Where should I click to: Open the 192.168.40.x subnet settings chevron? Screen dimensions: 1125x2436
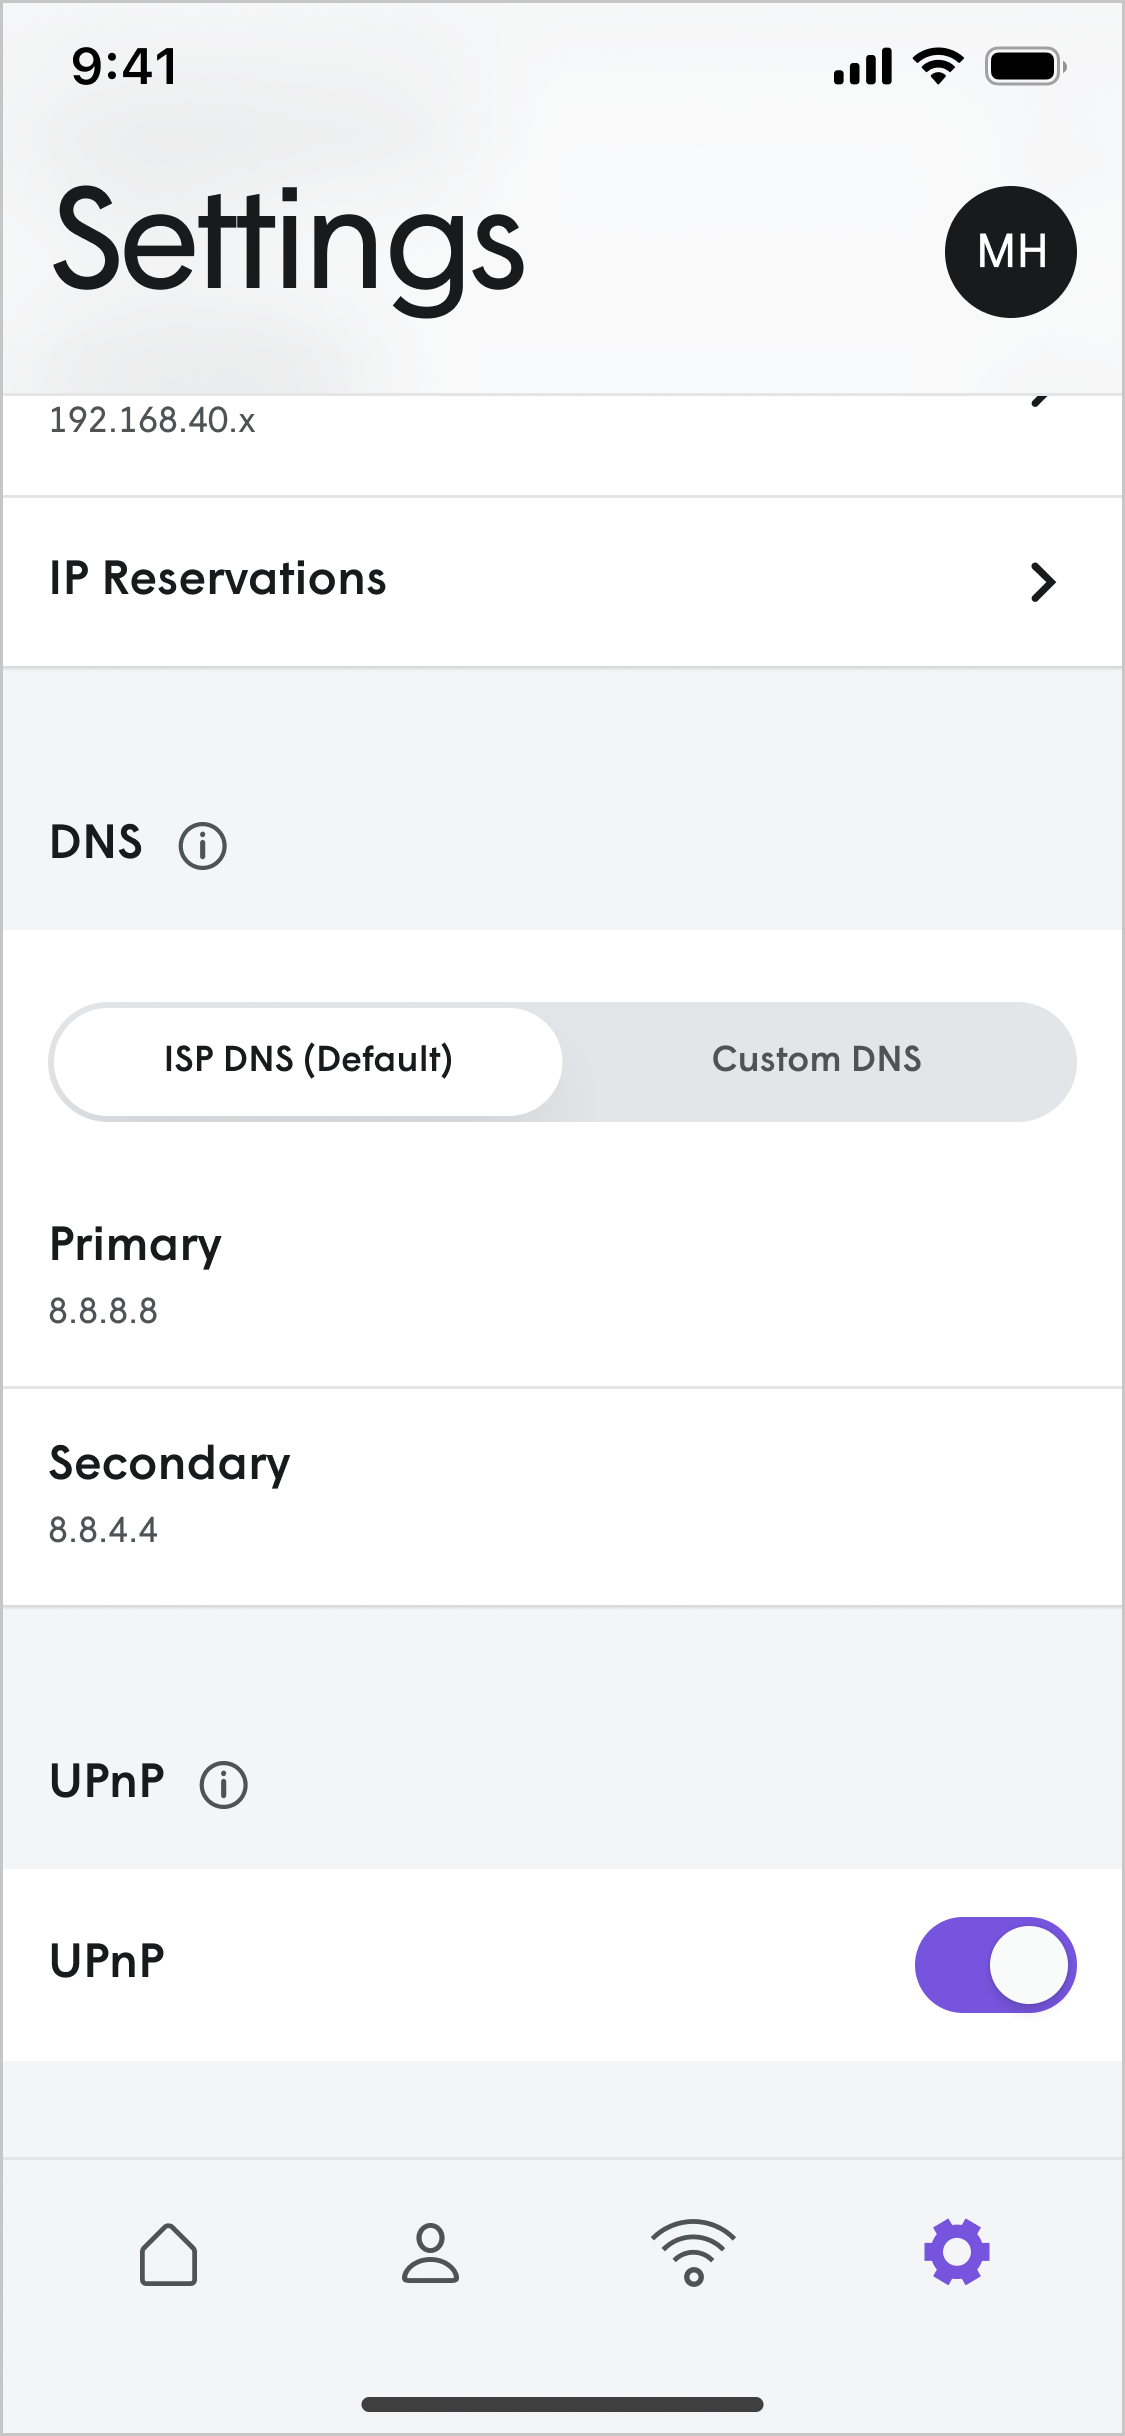(x=1042, y=400)
